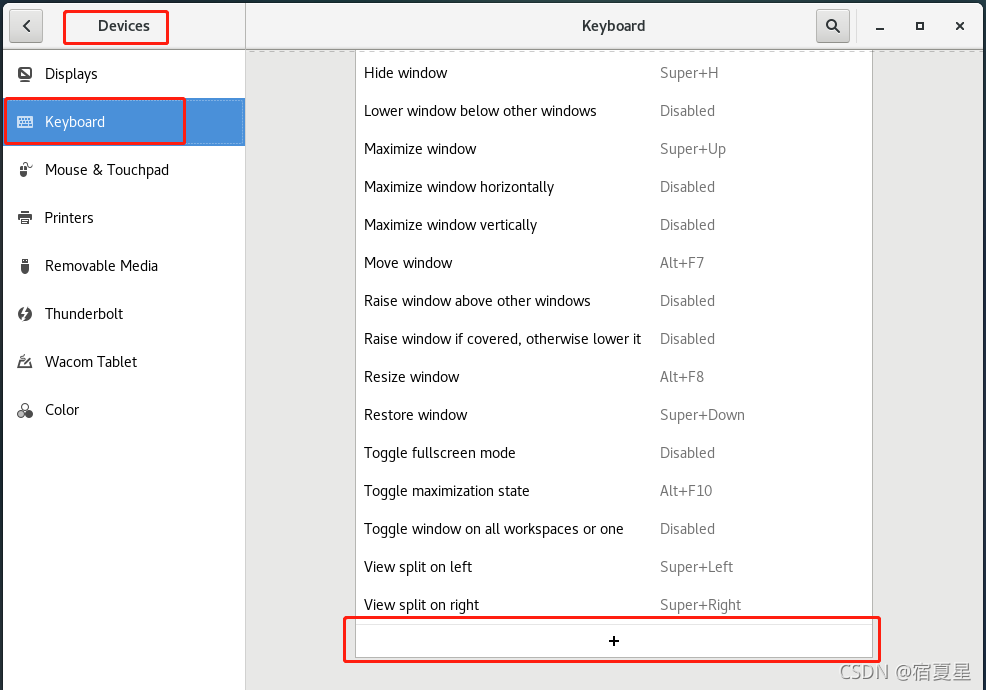Click the Super+Right shortcut value
The image size is (986, 690).
pyautogui.click(x=700, y=605)
